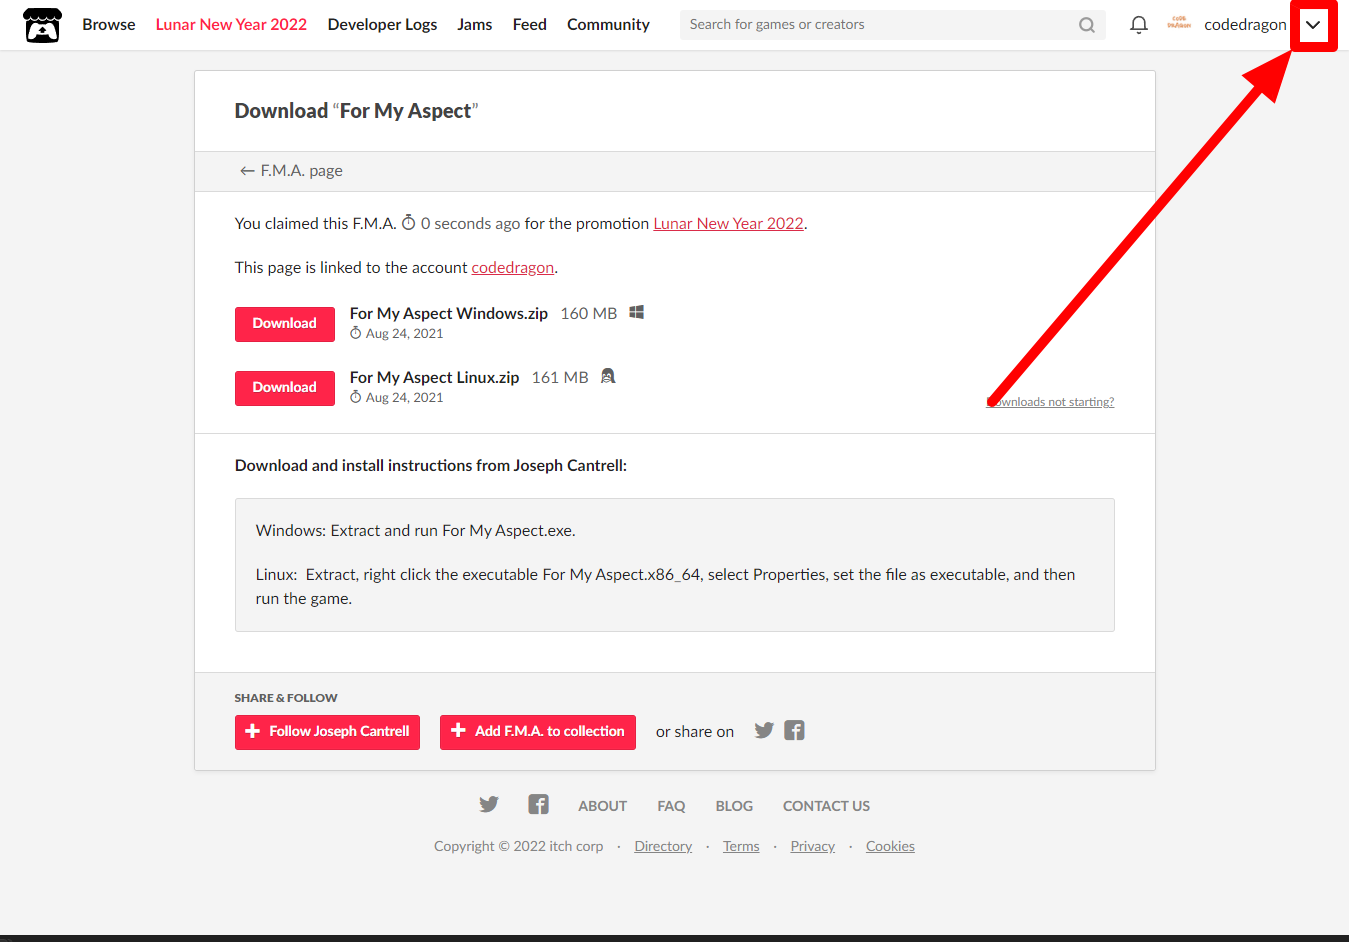
Task: Open CONTACT US footer link
Action: 826,806
